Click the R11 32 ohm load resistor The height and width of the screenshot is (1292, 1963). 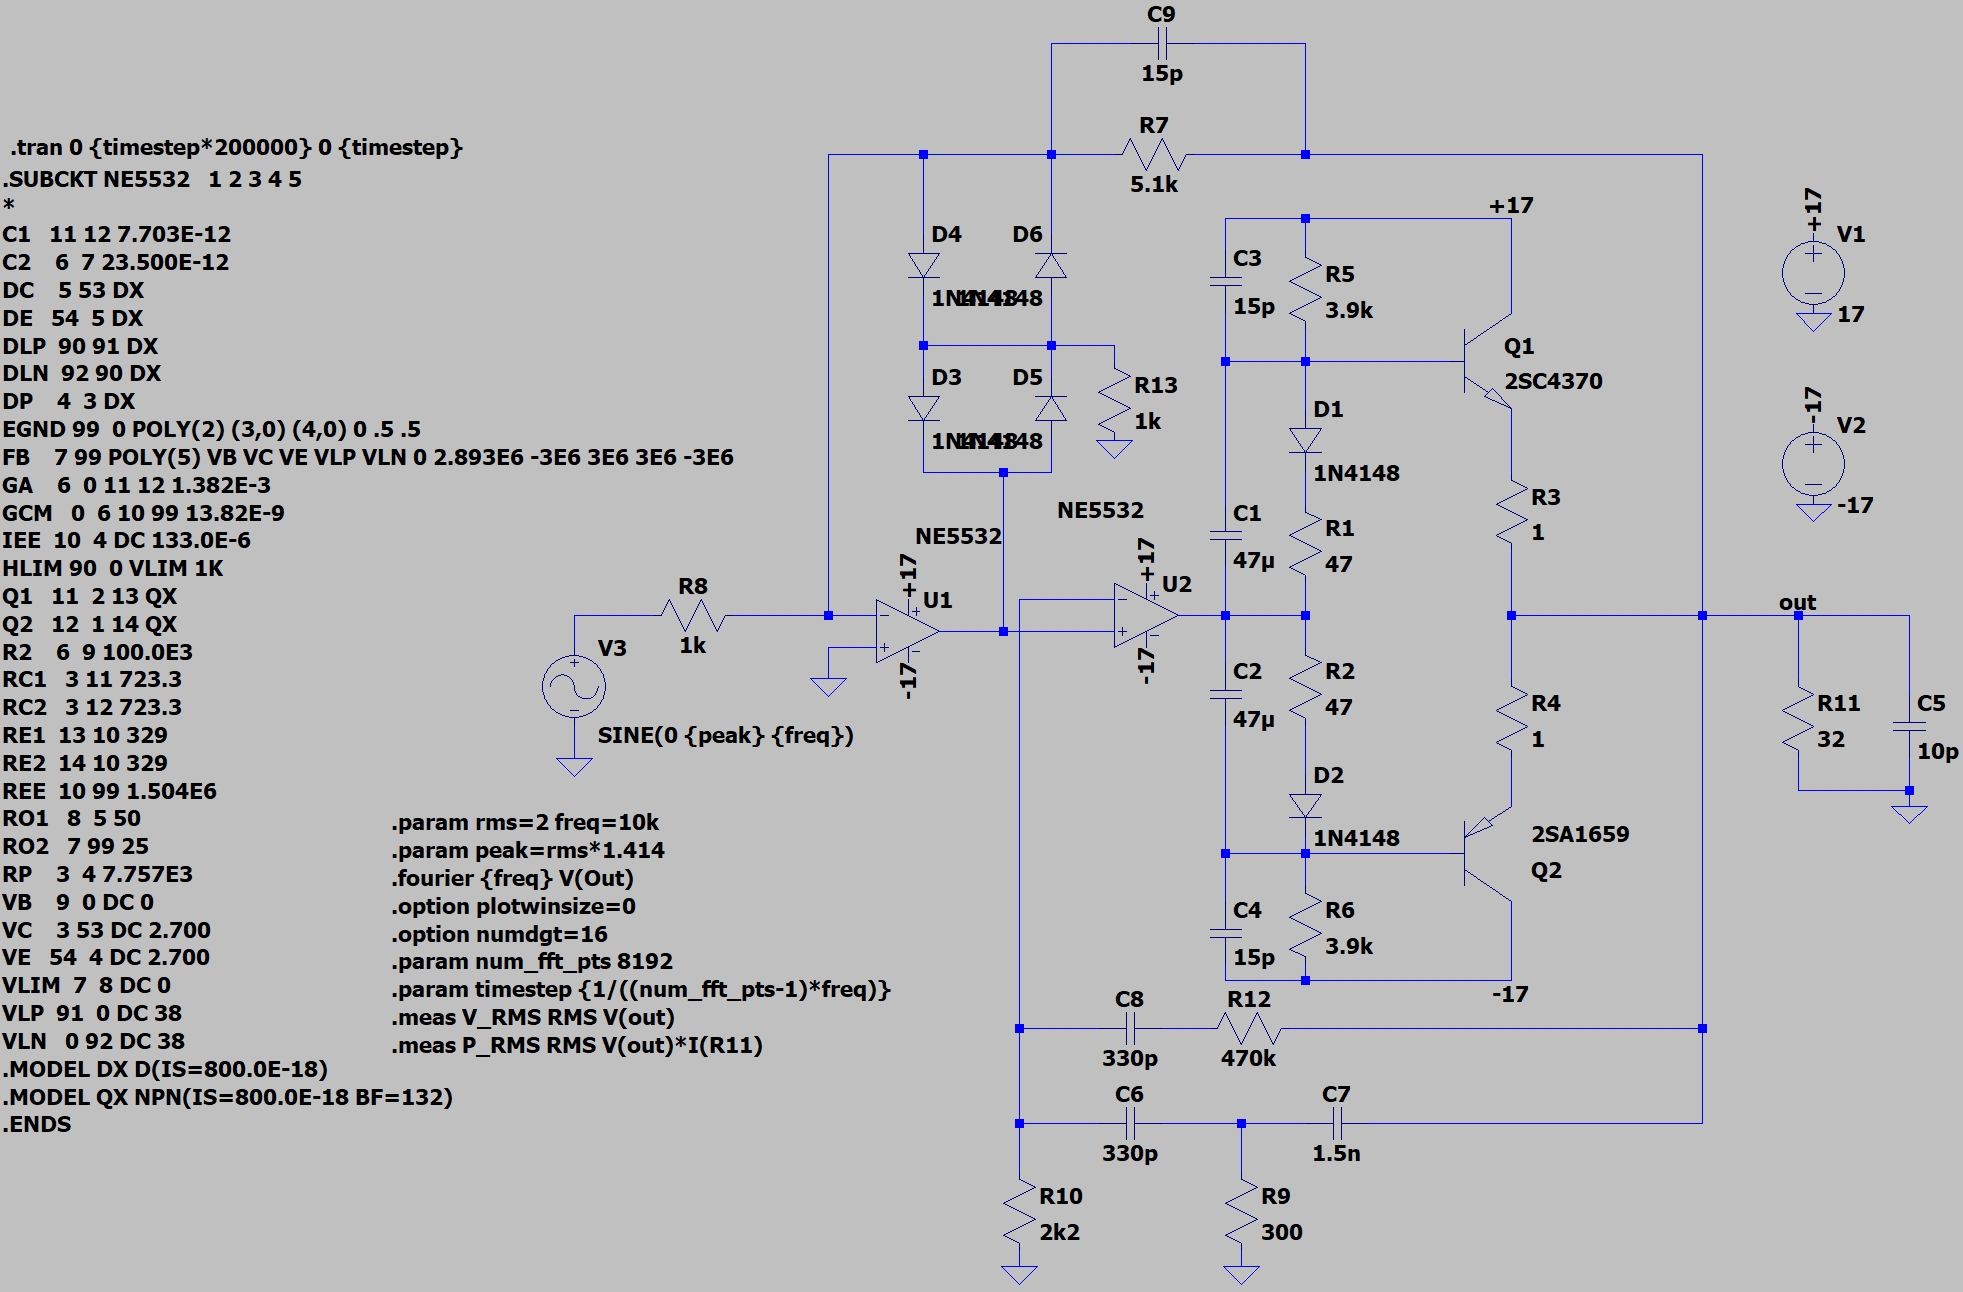click(x=1798, y=719)
